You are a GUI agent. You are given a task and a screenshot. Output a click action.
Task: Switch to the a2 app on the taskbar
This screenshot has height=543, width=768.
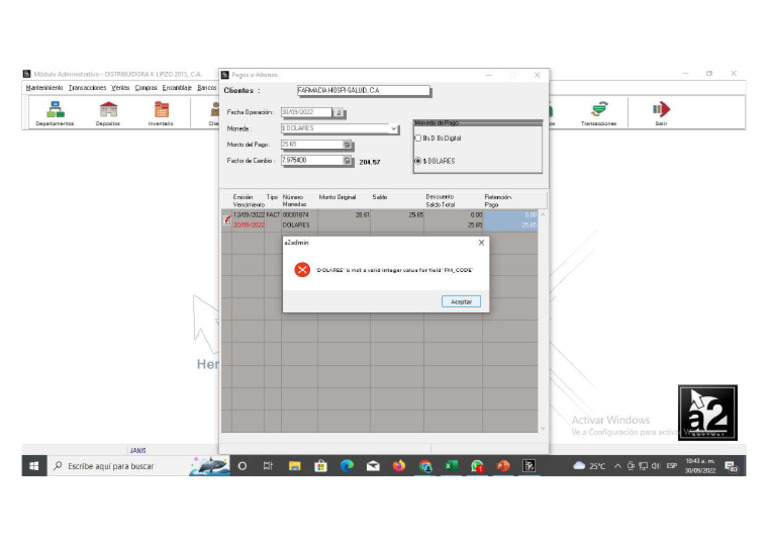tap(529, 466)
